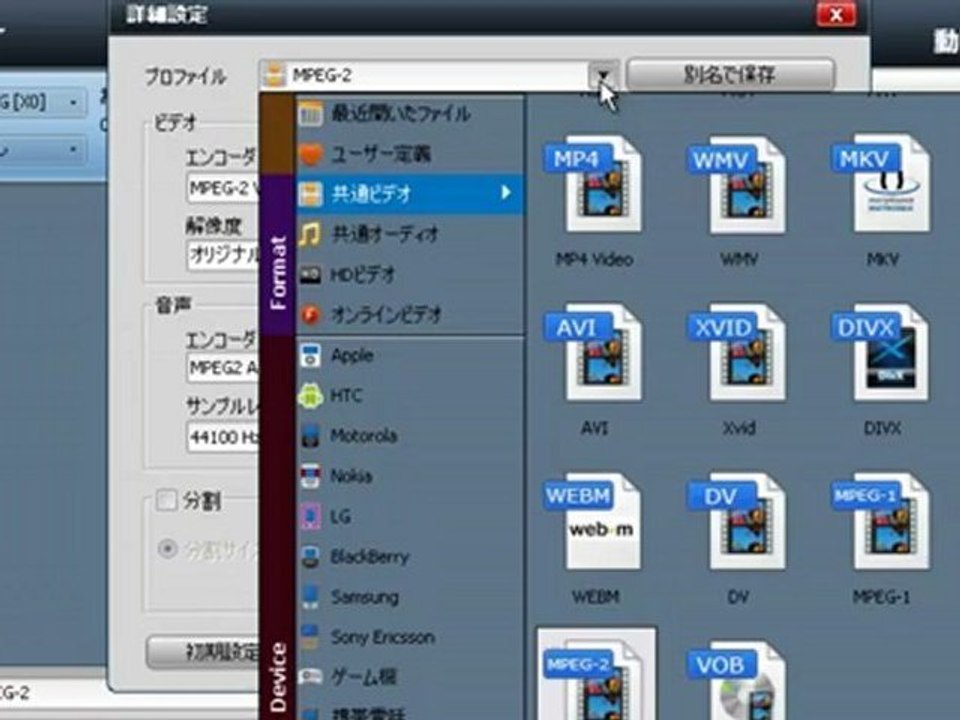This screenshot has width=960, height=720.
Task: Enable the 分割 checkbox
Action: (167, 500)
